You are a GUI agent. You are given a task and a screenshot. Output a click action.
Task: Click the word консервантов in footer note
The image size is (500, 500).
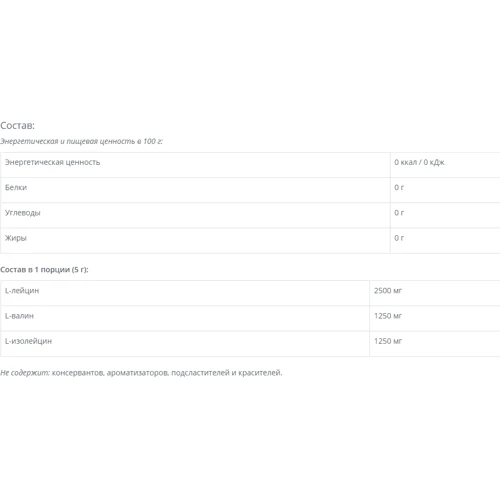pyautogui.click(x=79, y=373)
